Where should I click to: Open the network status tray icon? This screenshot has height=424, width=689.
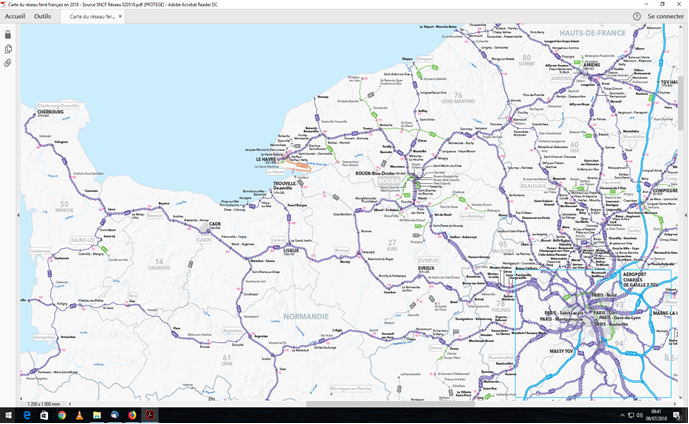click(631, 415)
